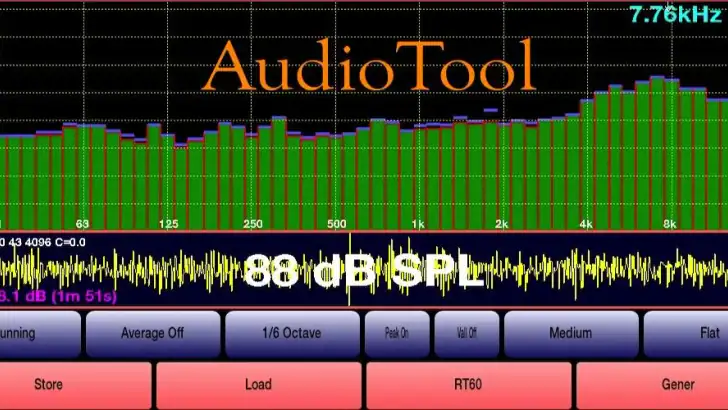
Task: Click the 43 4096 C=0.0 status text
Action: pos(43,242)
